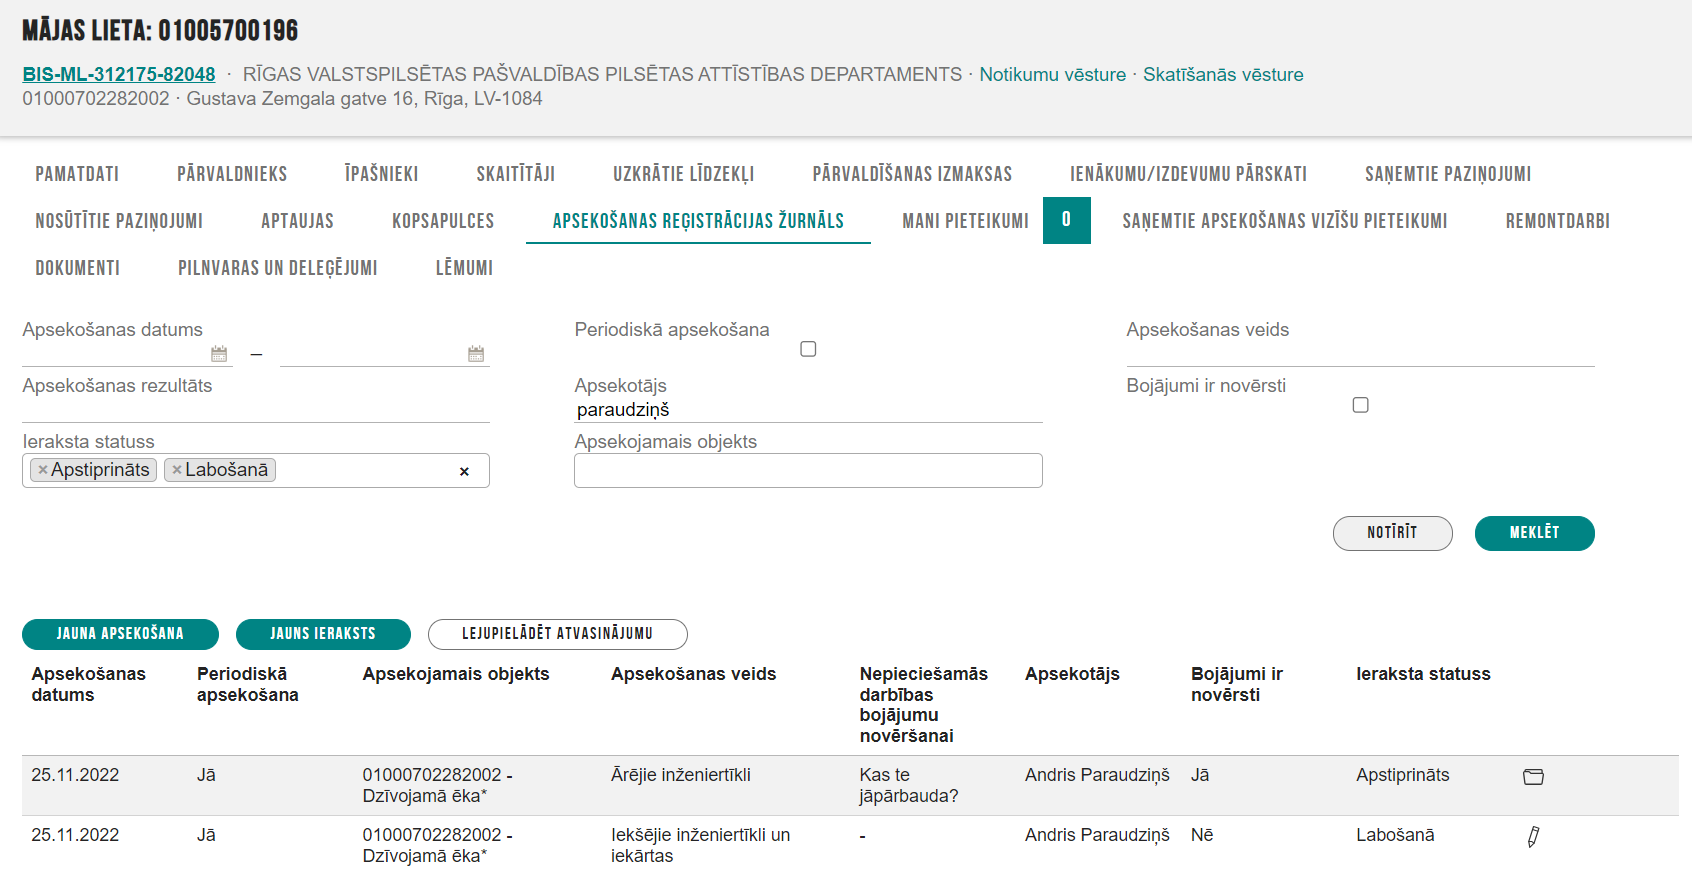Open Saņemtie apsekošanas vizīšu pieteikumi tab

click(1285, 221)
